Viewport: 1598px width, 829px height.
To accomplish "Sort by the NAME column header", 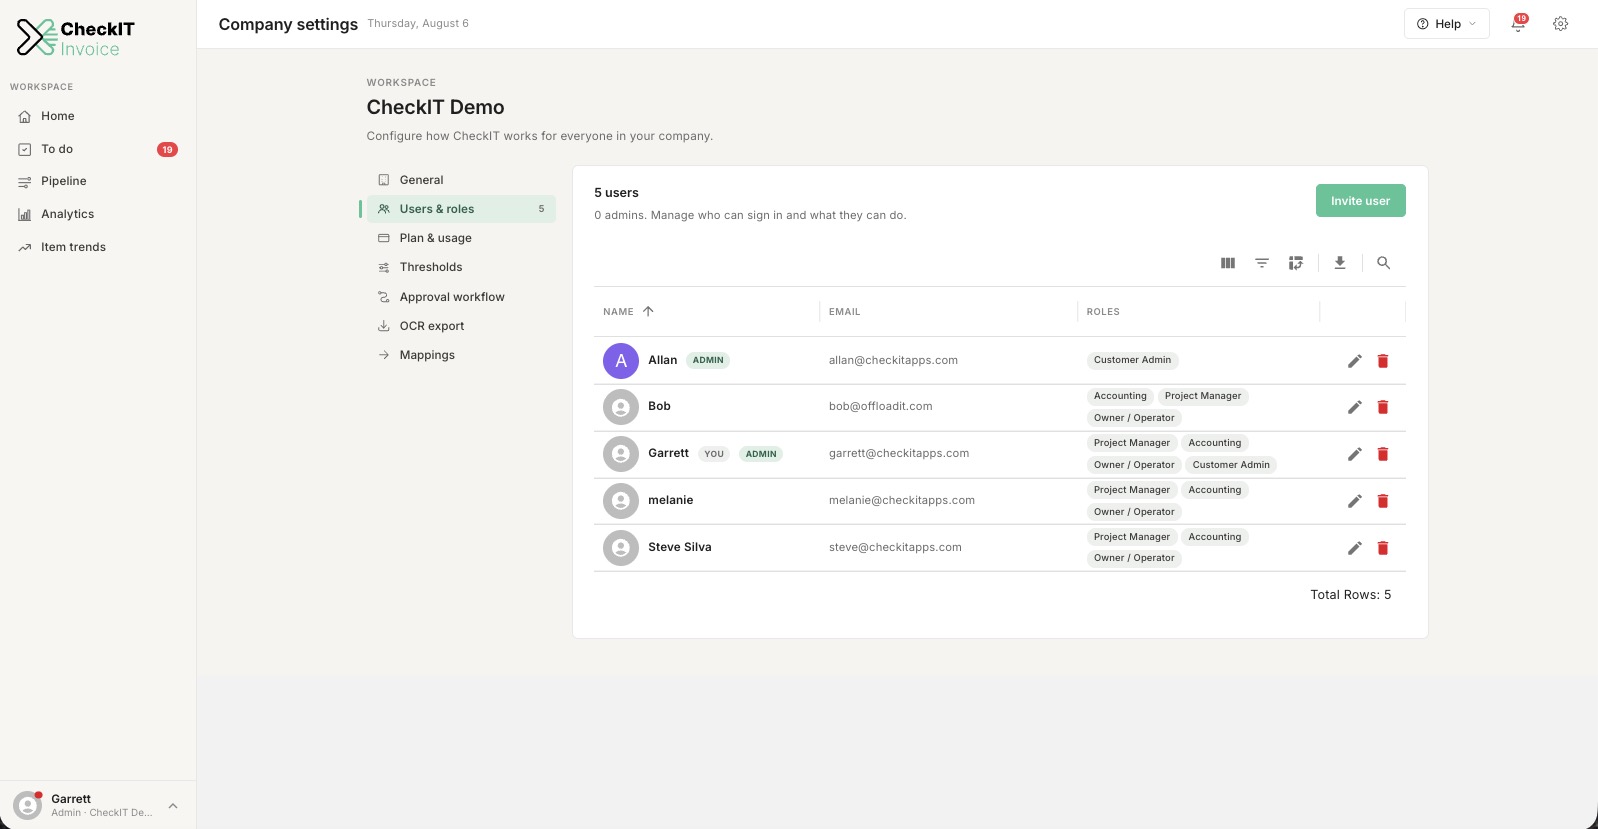I will point(618,312).
